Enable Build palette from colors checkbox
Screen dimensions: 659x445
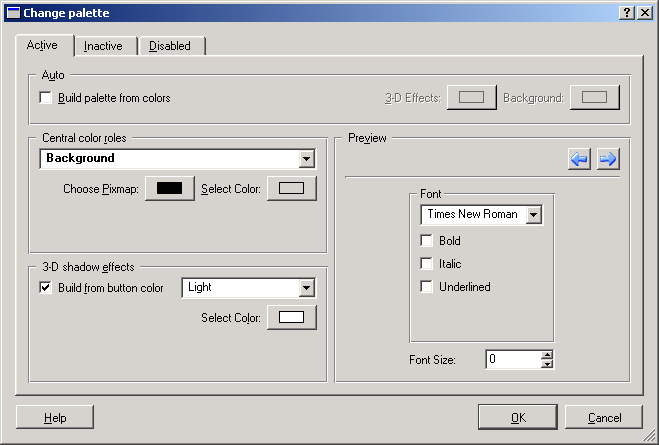coord(45,98)
